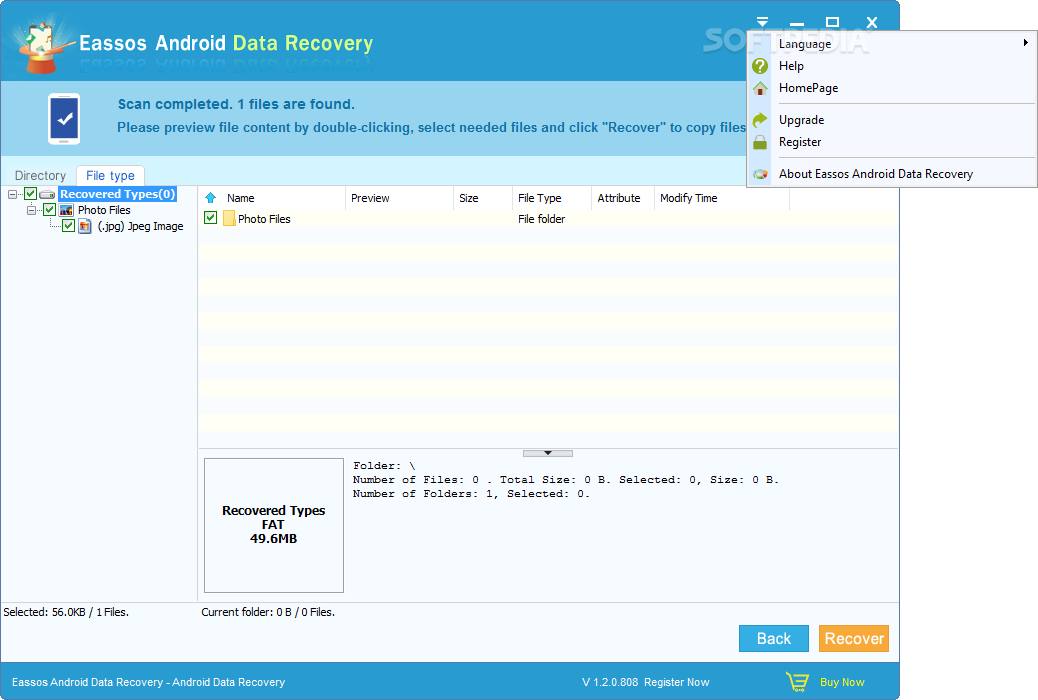Click the 'V 1.2.0.808' version text
Viewport: 1038px width, 700px height.
tap(610, 682)
